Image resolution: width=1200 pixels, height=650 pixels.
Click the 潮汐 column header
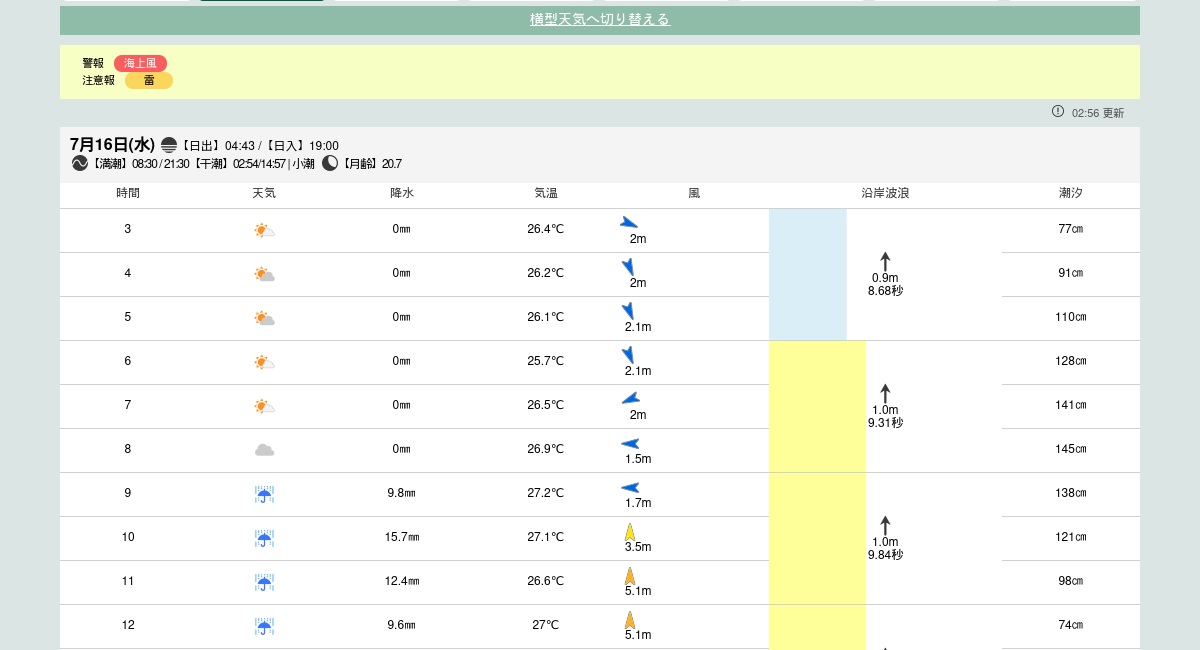[1070, 193]
